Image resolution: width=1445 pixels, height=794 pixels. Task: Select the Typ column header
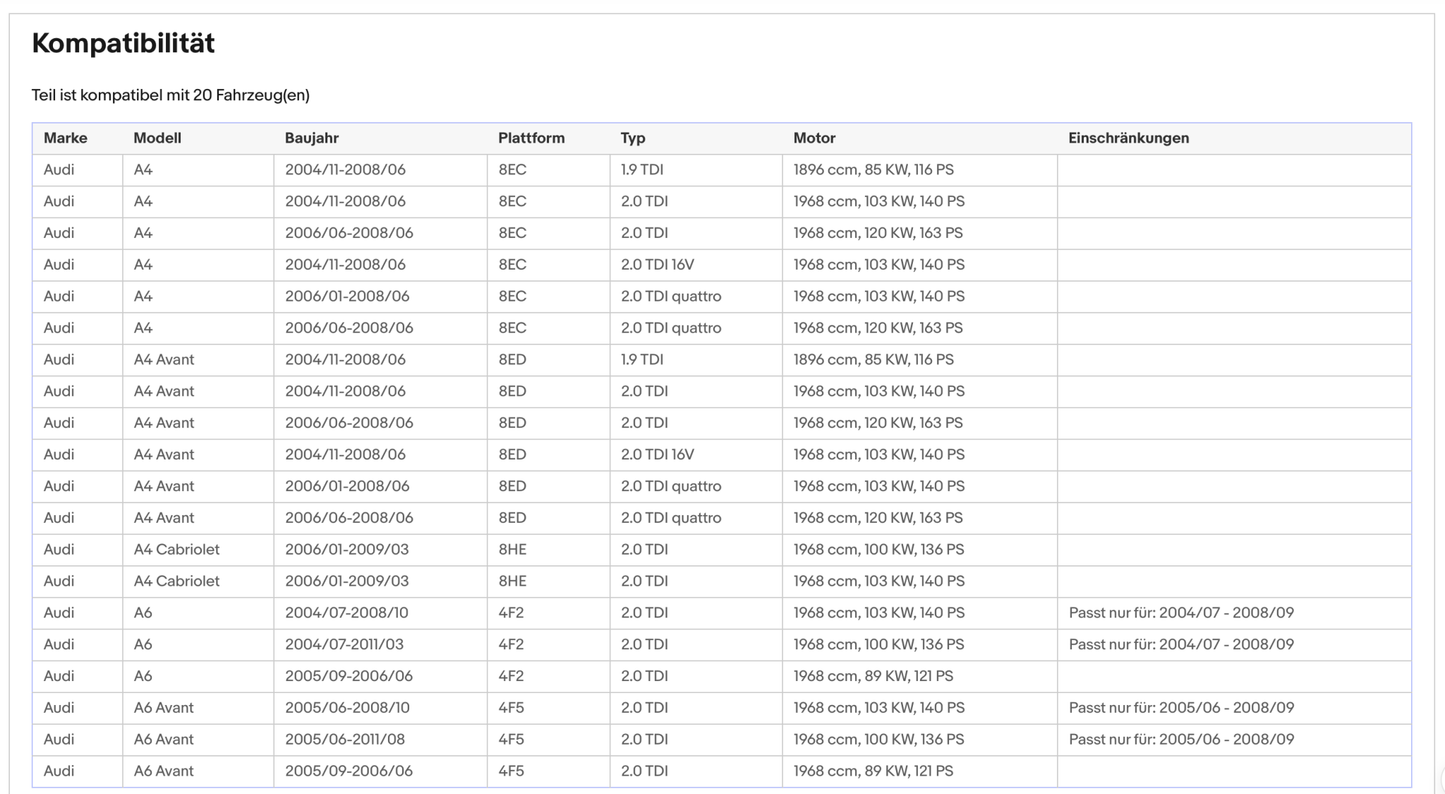click(633, 138)
